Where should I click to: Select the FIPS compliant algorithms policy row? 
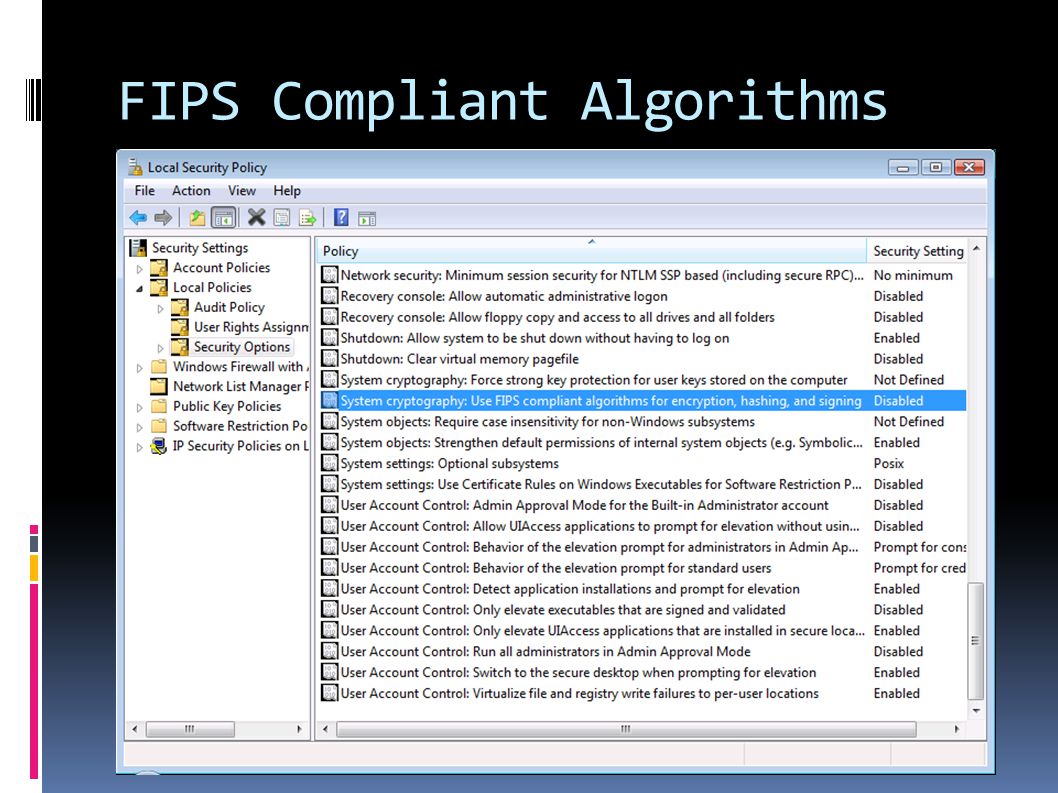point(643,400)
